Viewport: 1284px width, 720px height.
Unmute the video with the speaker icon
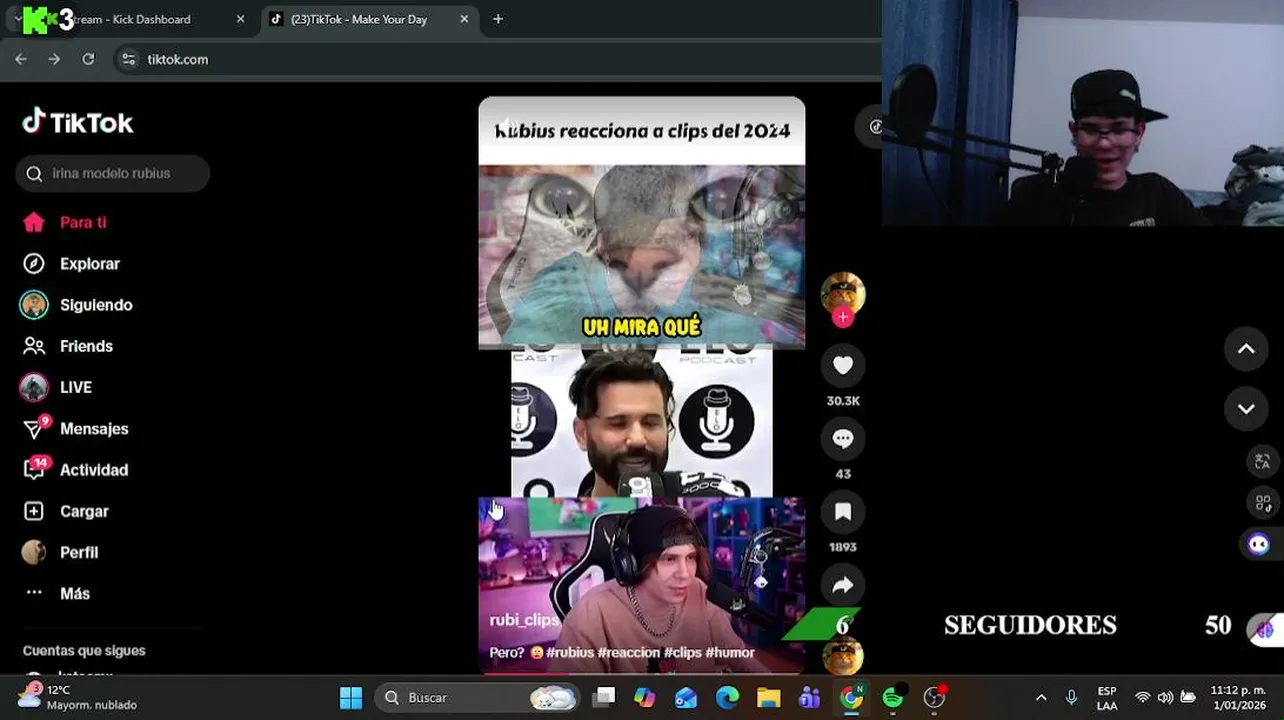(506, 127)
